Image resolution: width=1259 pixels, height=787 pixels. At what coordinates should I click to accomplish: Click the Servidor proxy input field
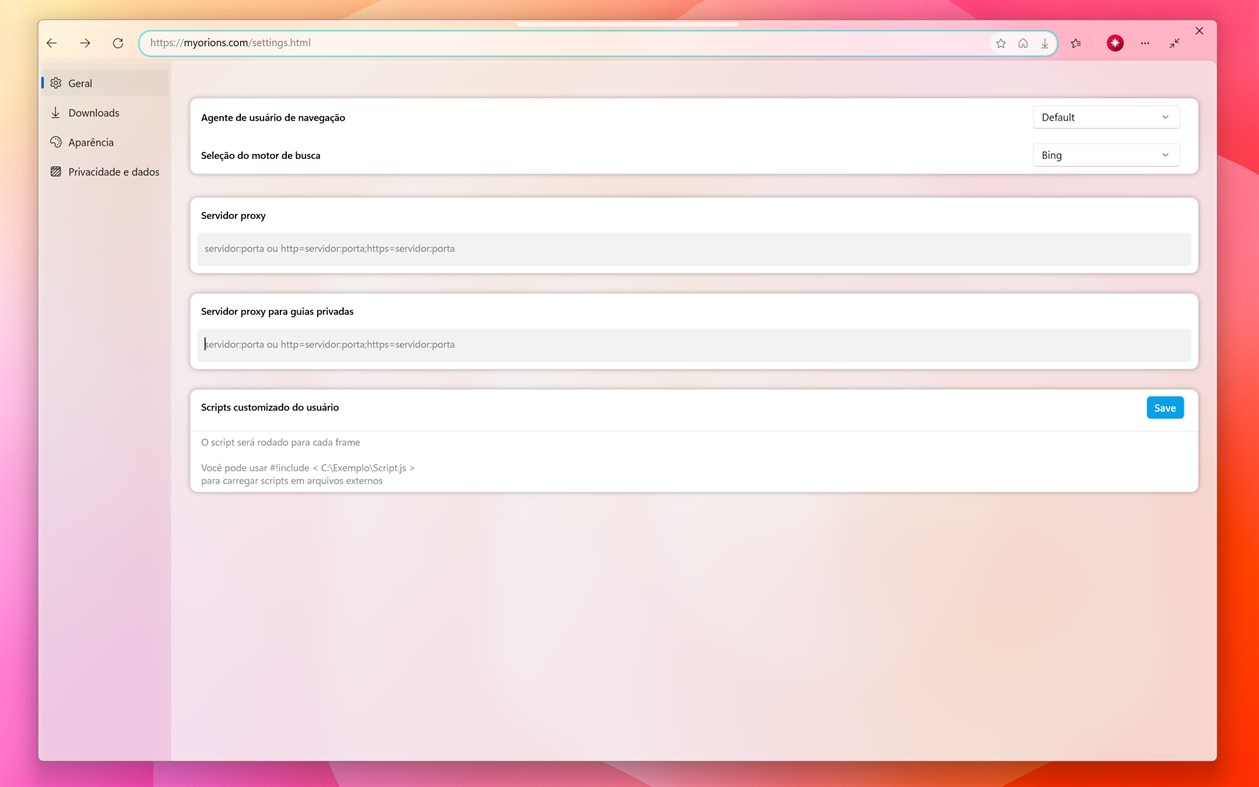694,248
